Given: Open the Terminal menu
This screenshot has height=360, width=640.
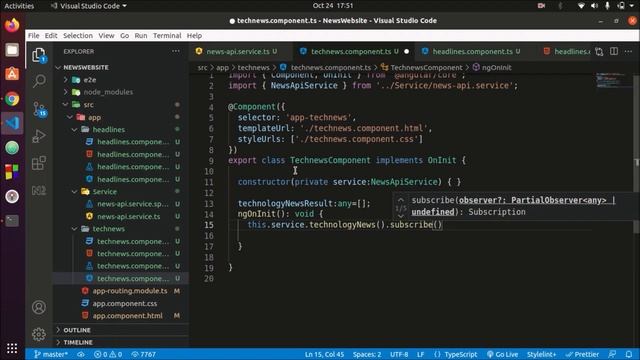Looking at the screenshot, I should 167,36.
